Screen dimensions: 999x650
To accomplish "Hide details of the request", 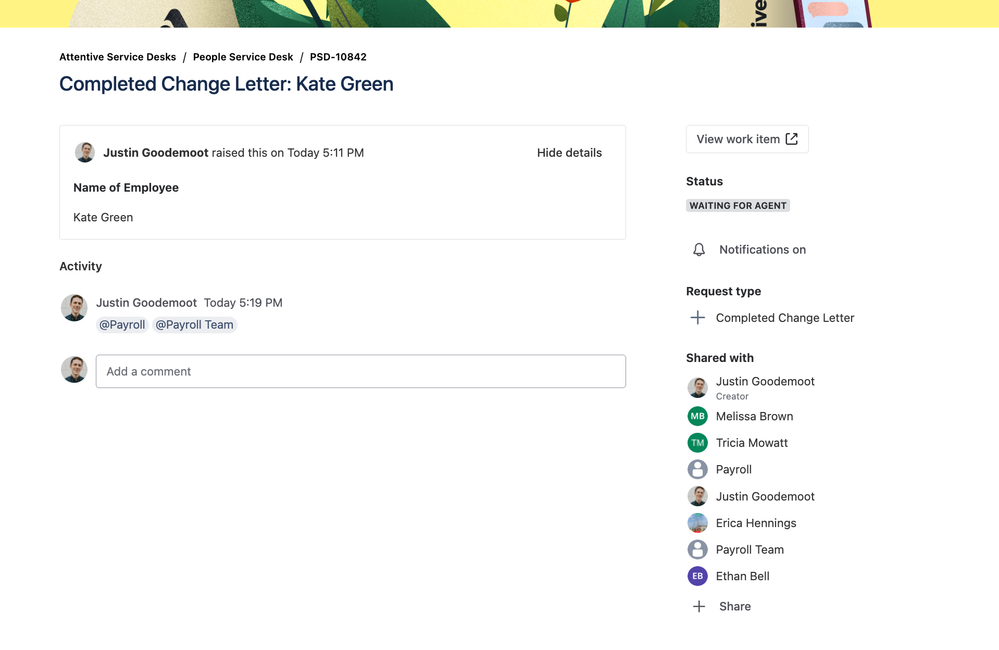I will [569, 152].
